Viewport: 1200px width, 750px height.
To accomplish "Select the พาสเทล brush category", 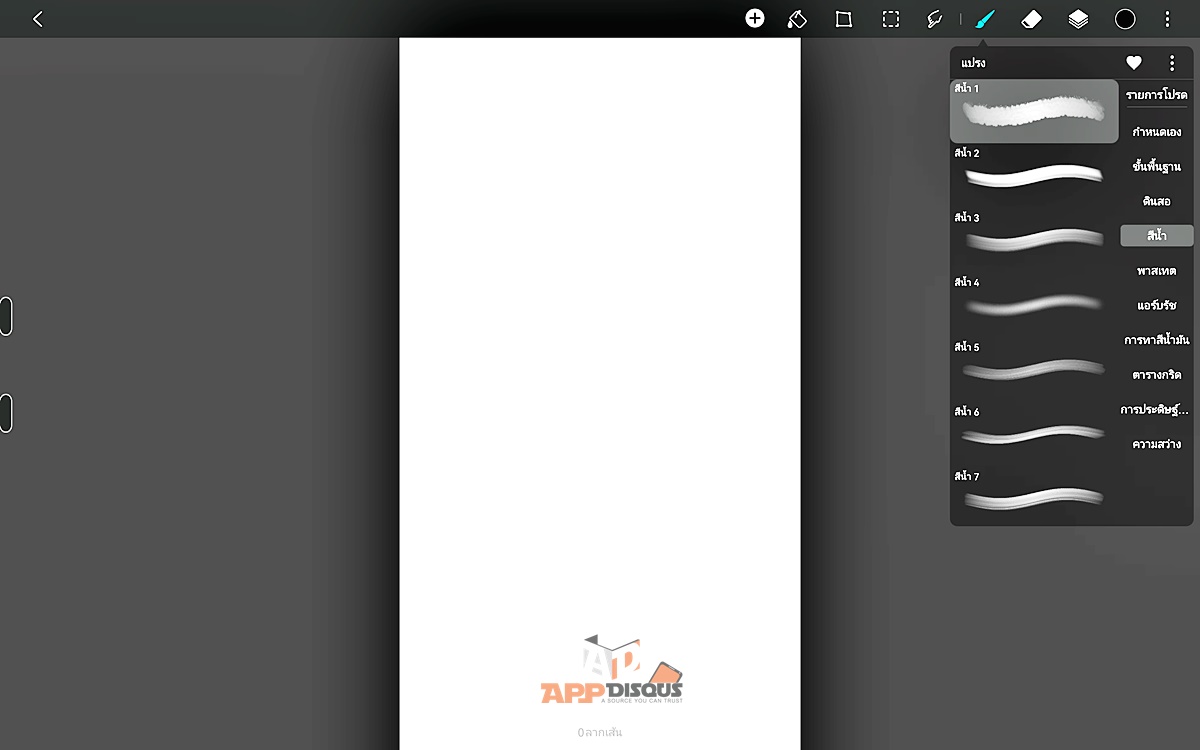I will click(1156, 271).
